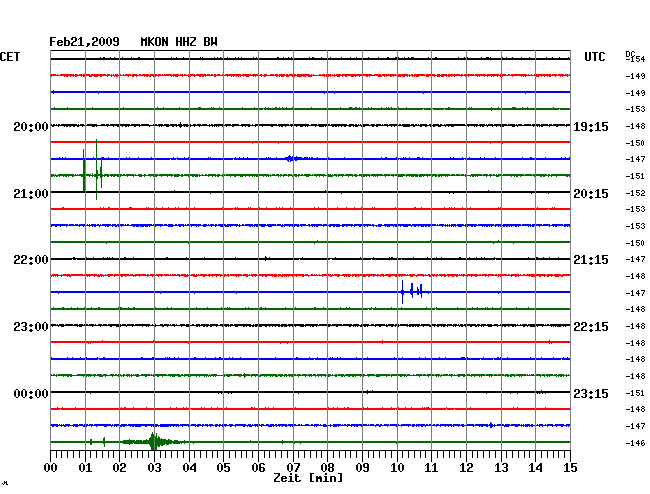Click the minute tick label "13"
This screenshot has width=650, height=494.
501,468
